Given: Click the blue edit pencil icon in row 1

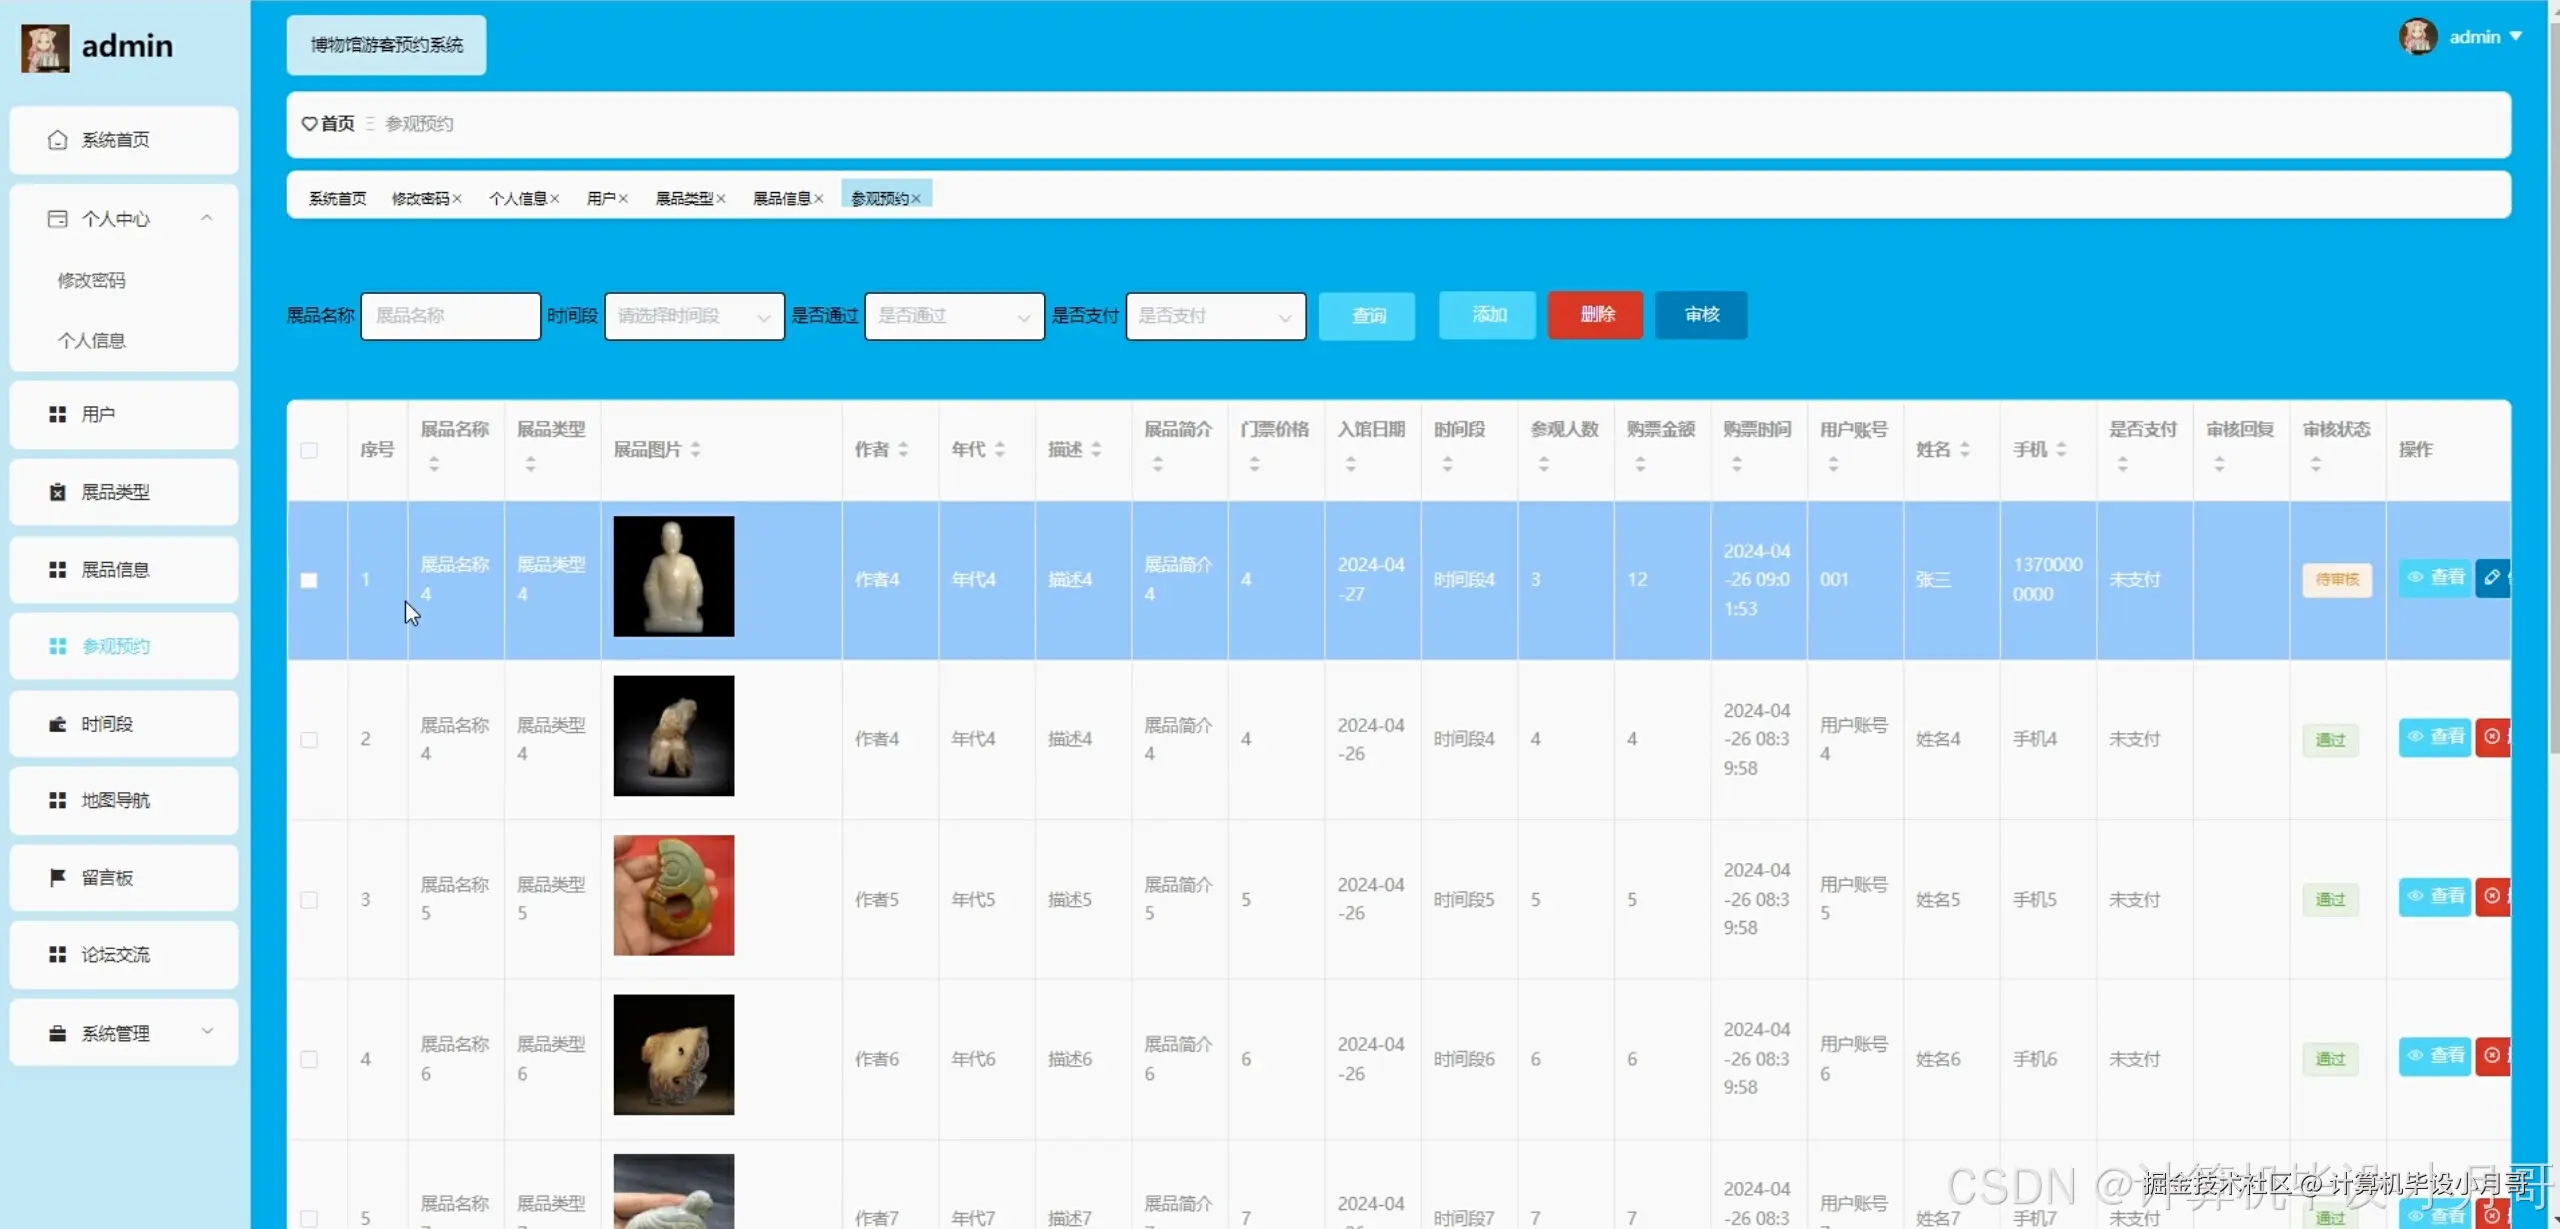Looking at the screenshot, I should (x=2491, y=578).
